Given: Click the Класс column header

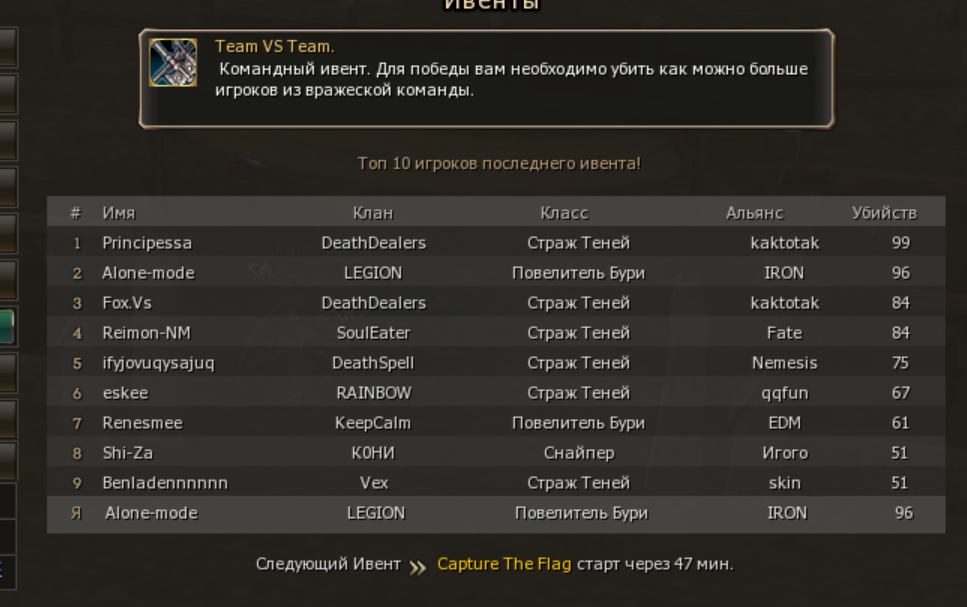Looking at the screenshot, I should click(564, 213).
